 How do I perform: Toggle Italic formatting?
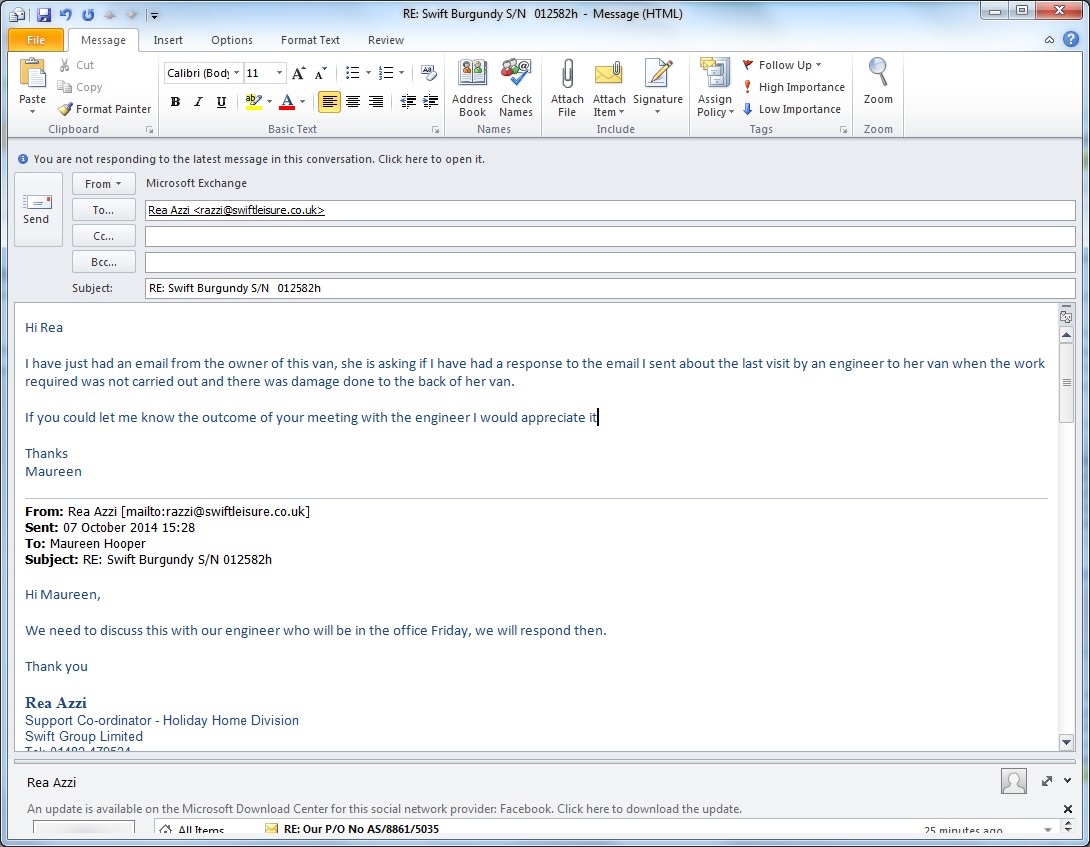pos(198,102)
